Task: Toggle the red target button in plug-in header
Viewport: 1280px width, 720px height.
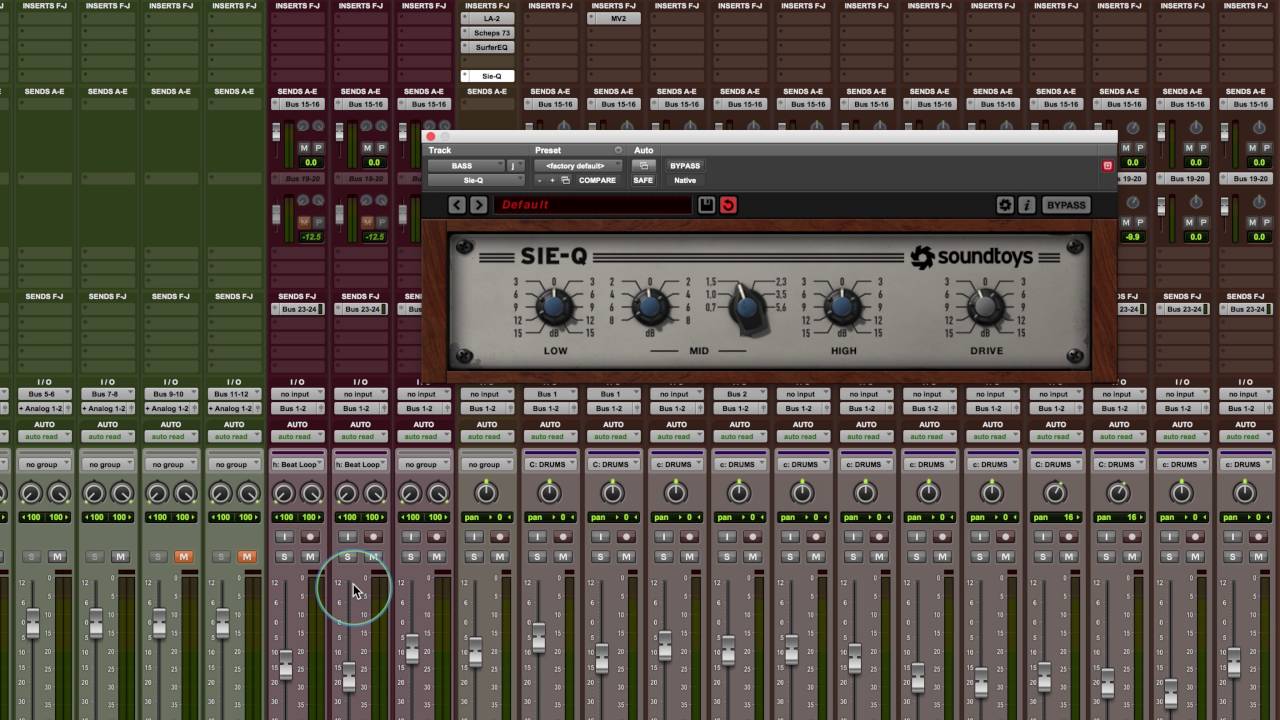Action: [1107, 166]
